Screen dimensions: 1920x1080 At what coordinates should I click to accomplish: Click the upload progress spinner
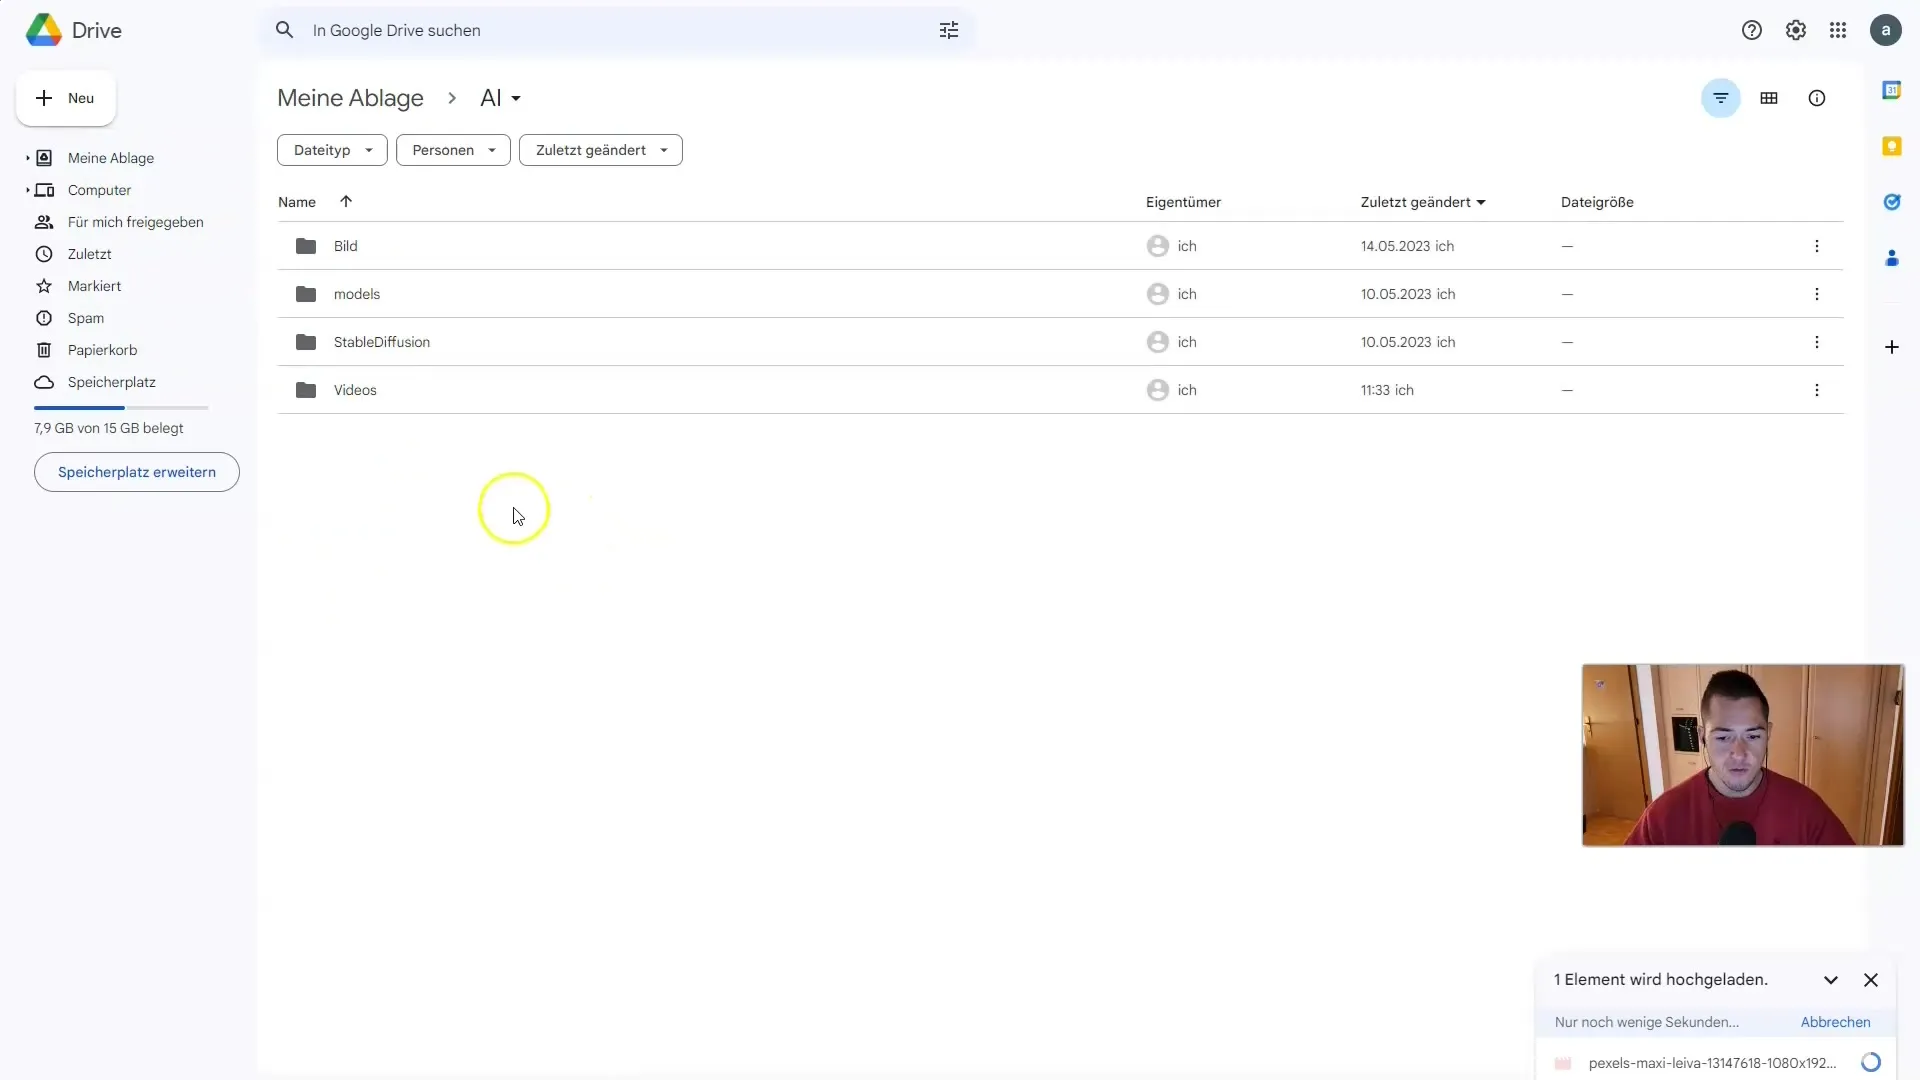pos(1871,1063)
